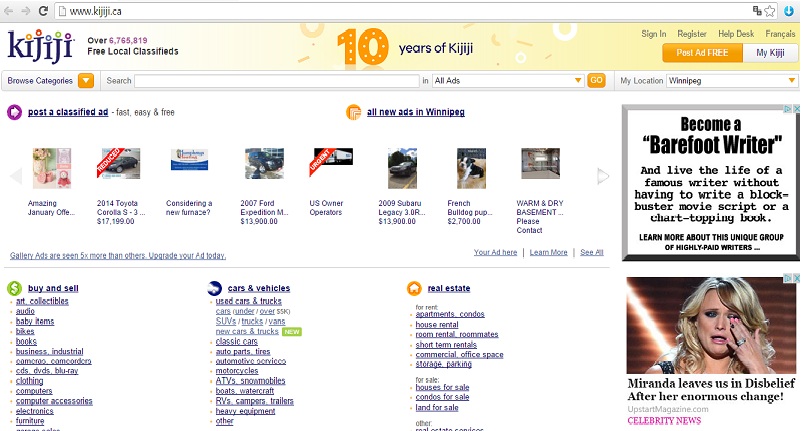Click the green buy and sell icon
The height and width of the screenshot is (431, 802).
click(15, 288)
